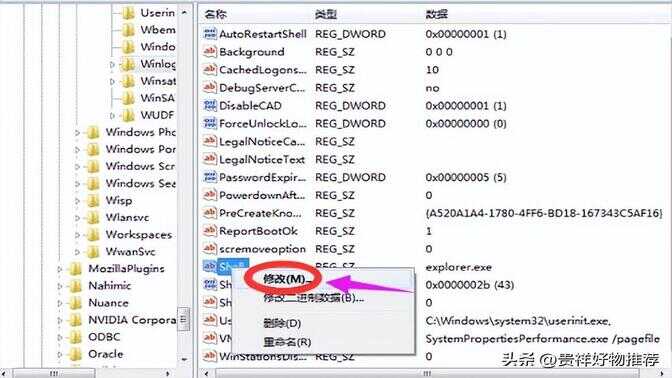Click the WinSAT folder icon
This screenshot has height=378, width=672.
point(128,98)
